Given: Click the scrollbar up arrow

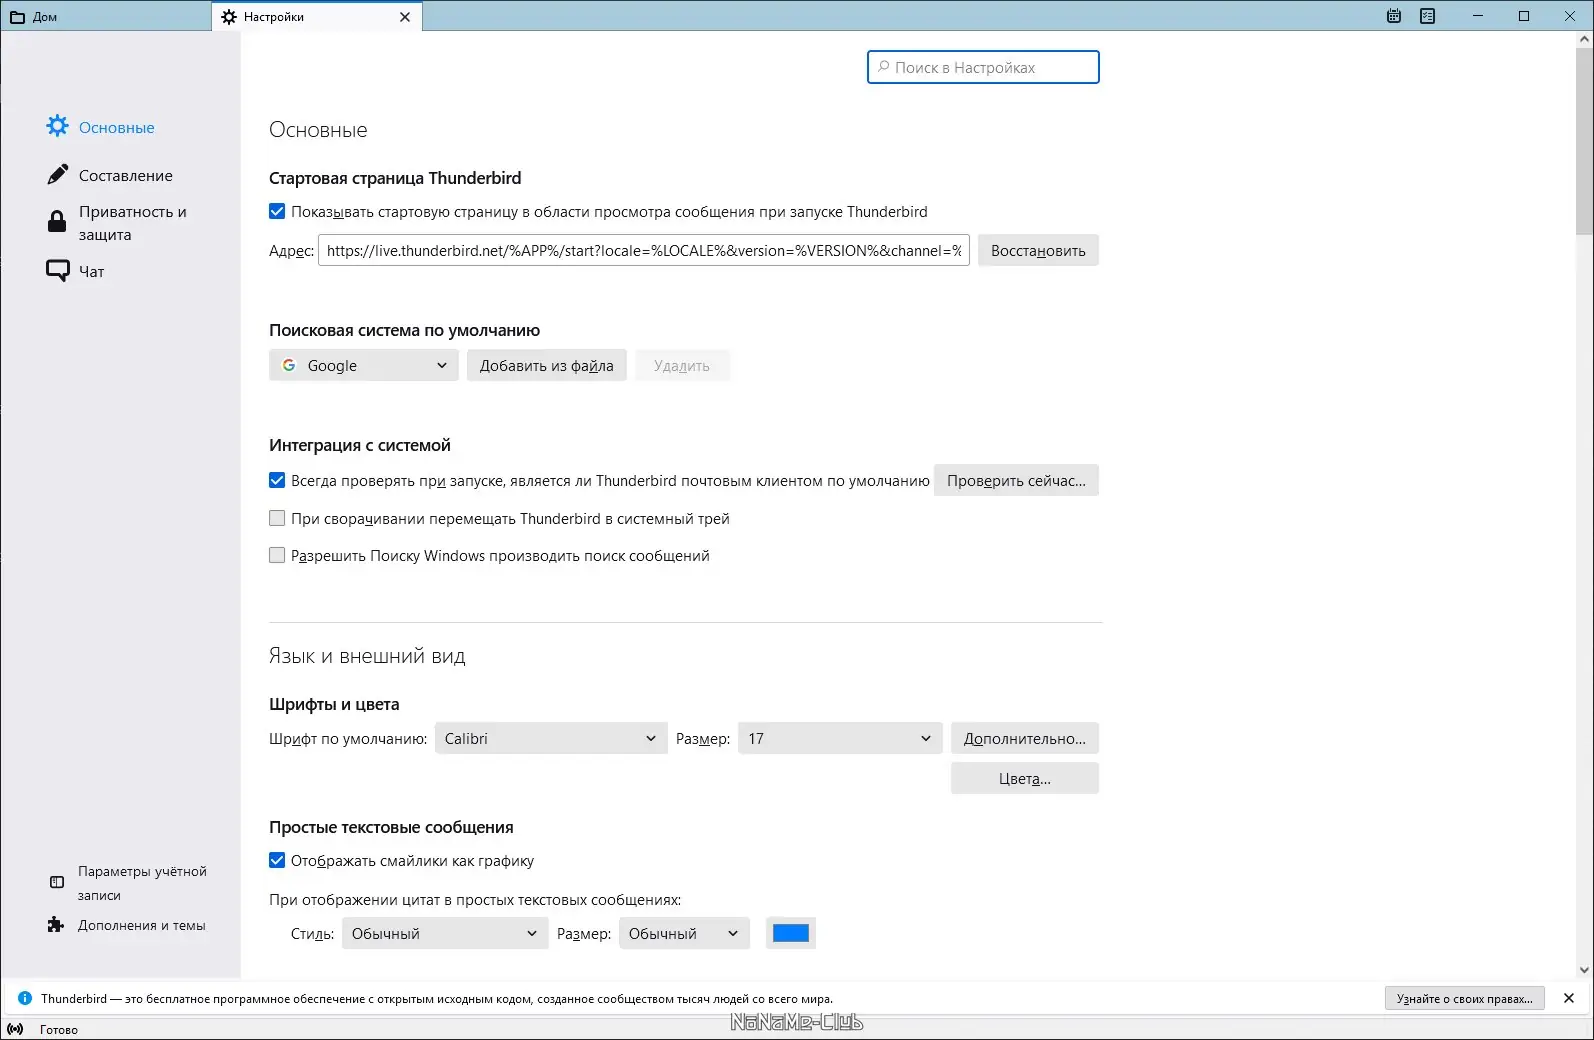Looking at the screenshot, I should coord(1584,39).
